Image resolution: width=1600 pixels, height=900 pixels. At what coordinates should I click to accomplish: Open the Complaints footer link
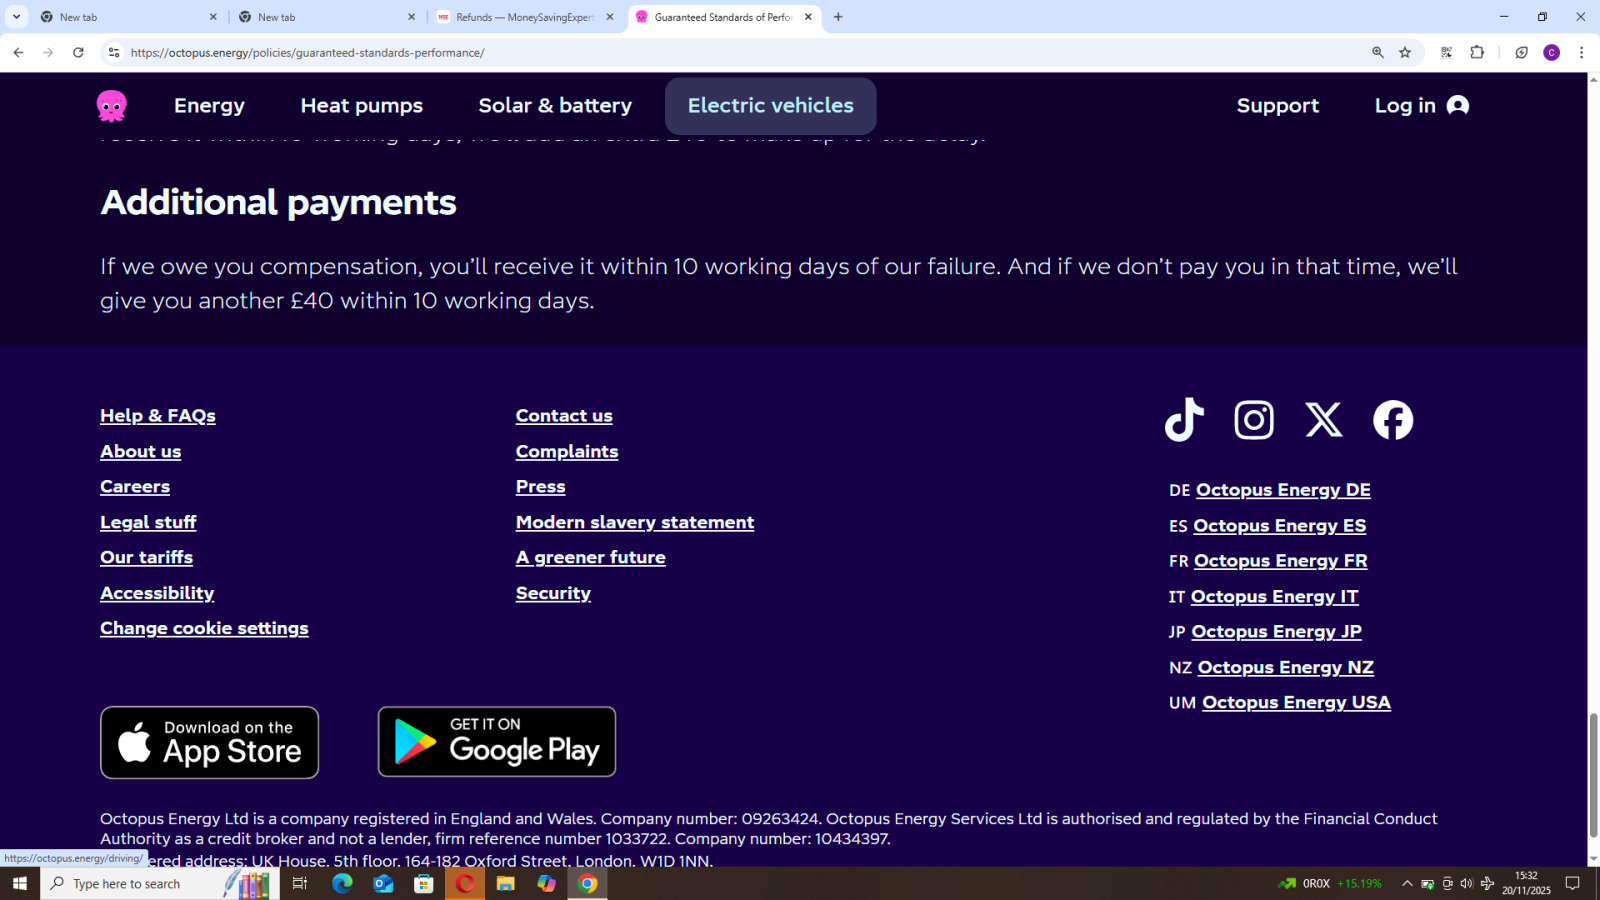point(566,452)
